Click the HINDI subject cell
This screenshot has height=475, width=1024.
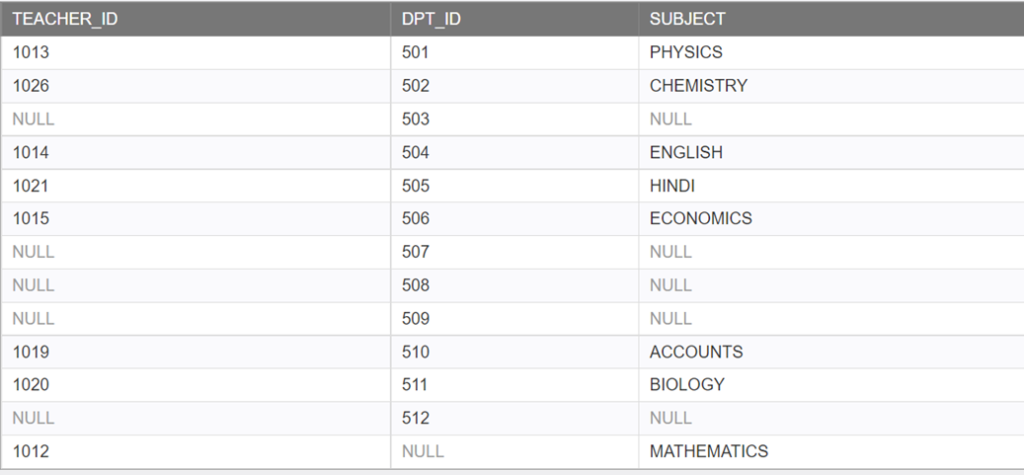(x=831, y=186)
